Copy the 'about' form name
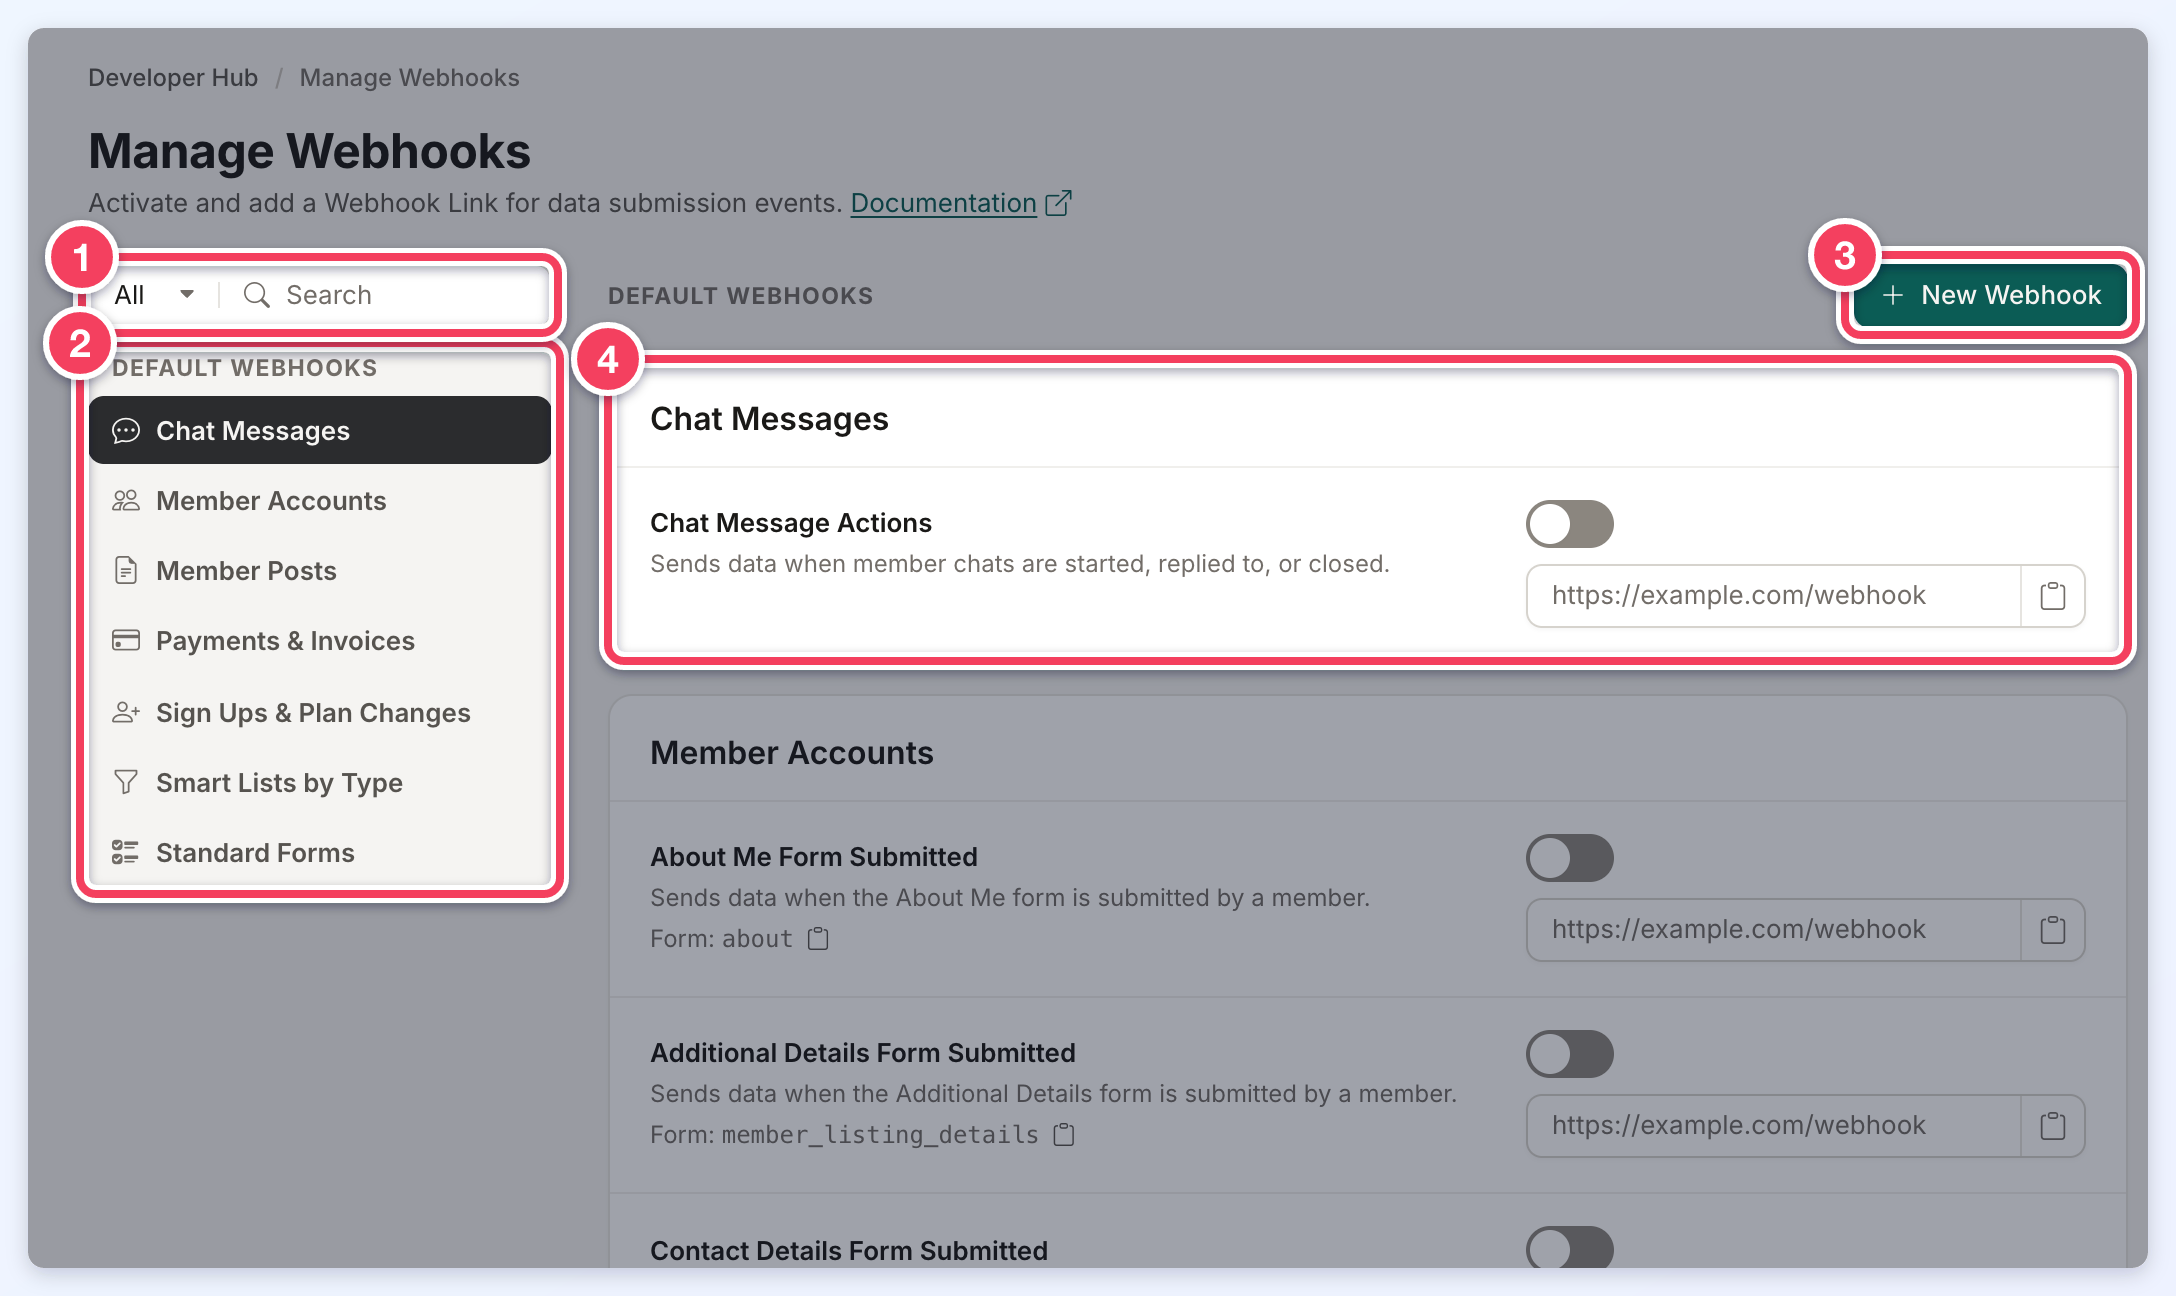The image size is (2176, 1296). click(818, 938)
